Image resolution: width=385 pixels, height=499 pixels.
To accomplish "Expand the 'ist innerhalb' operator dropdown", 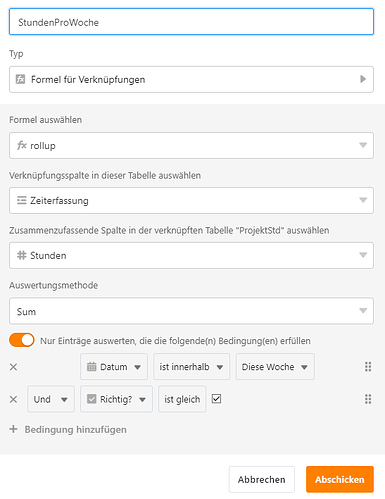I will 191,367.
